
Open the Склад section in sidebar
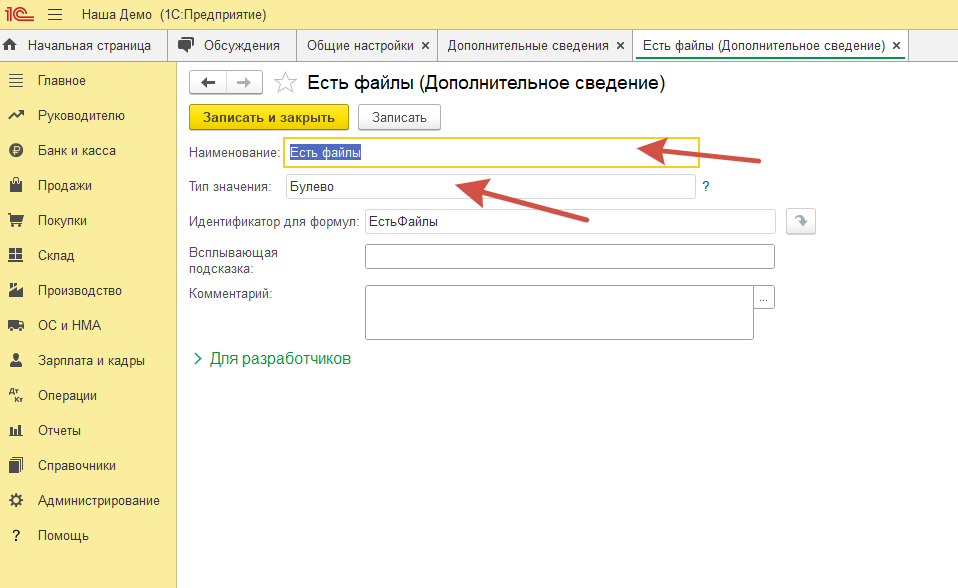point(56,256)
